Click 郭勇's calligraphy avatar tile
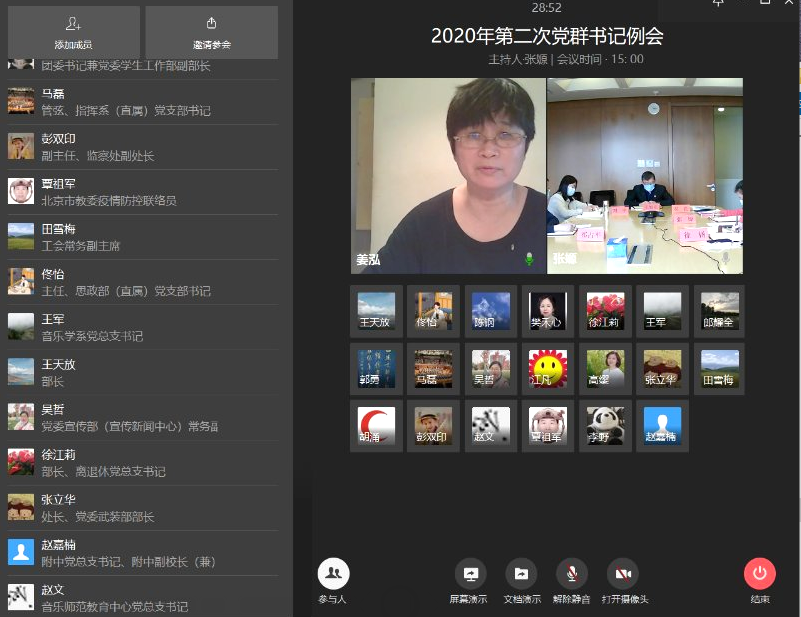This screenshot has height=617, width=801. click(376, 369)
